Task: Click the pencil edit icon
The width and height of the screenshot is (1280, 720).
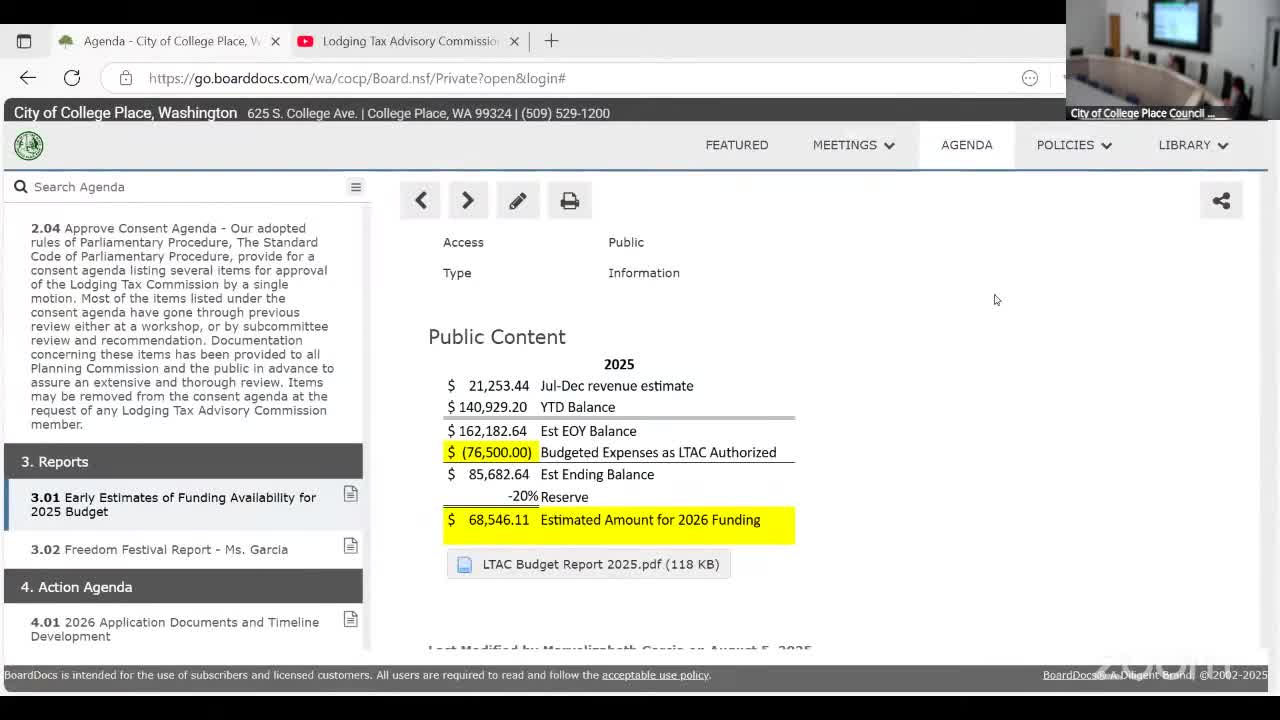Action: click(x=517, y=201)
